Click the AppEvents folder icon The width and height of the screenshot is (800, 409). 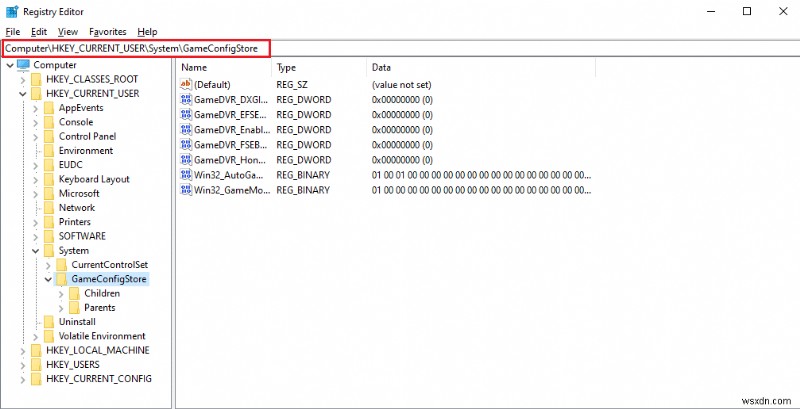(x=48, y=108)
